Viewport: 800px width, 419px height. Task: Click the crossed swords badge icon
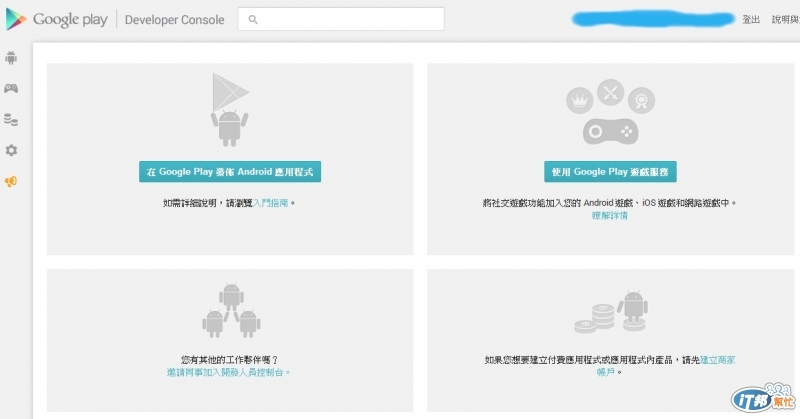(x=611, y=92)
